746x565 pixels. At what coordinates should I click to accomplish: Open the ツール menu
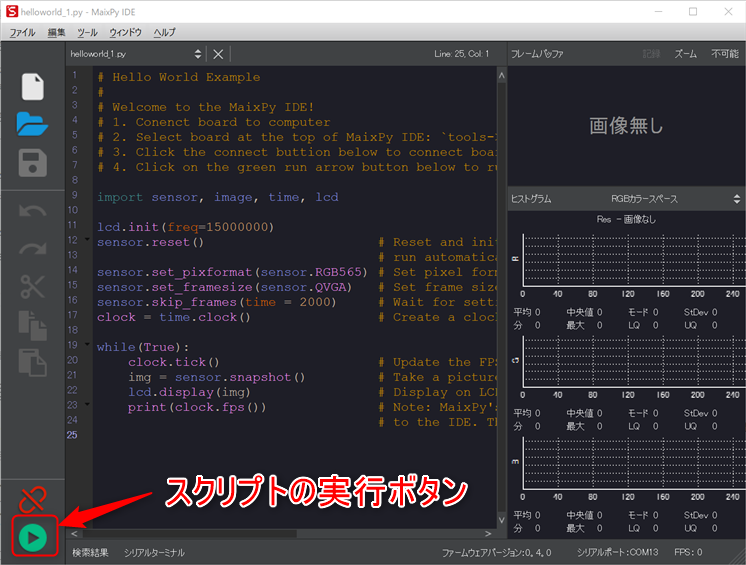pyautogui.click(x=88, y=32)
